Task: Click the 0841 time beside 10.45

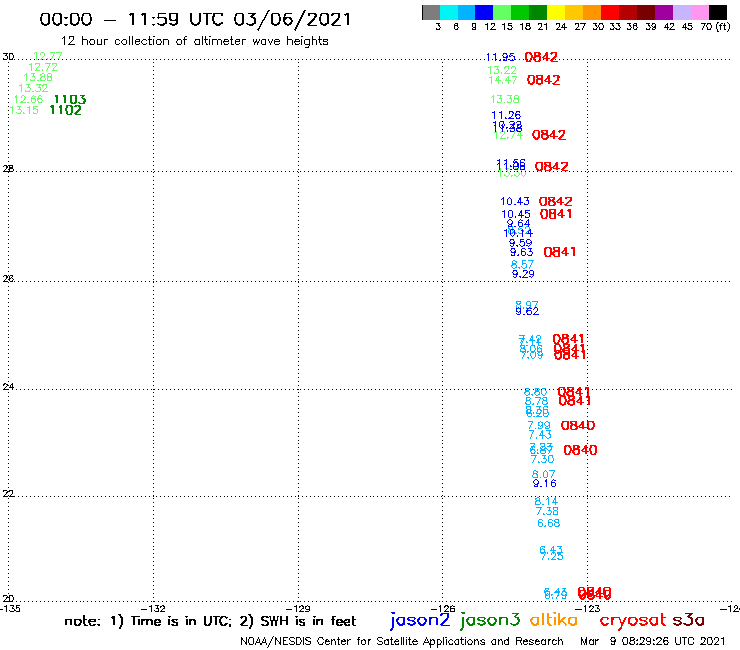Action: 556,214
